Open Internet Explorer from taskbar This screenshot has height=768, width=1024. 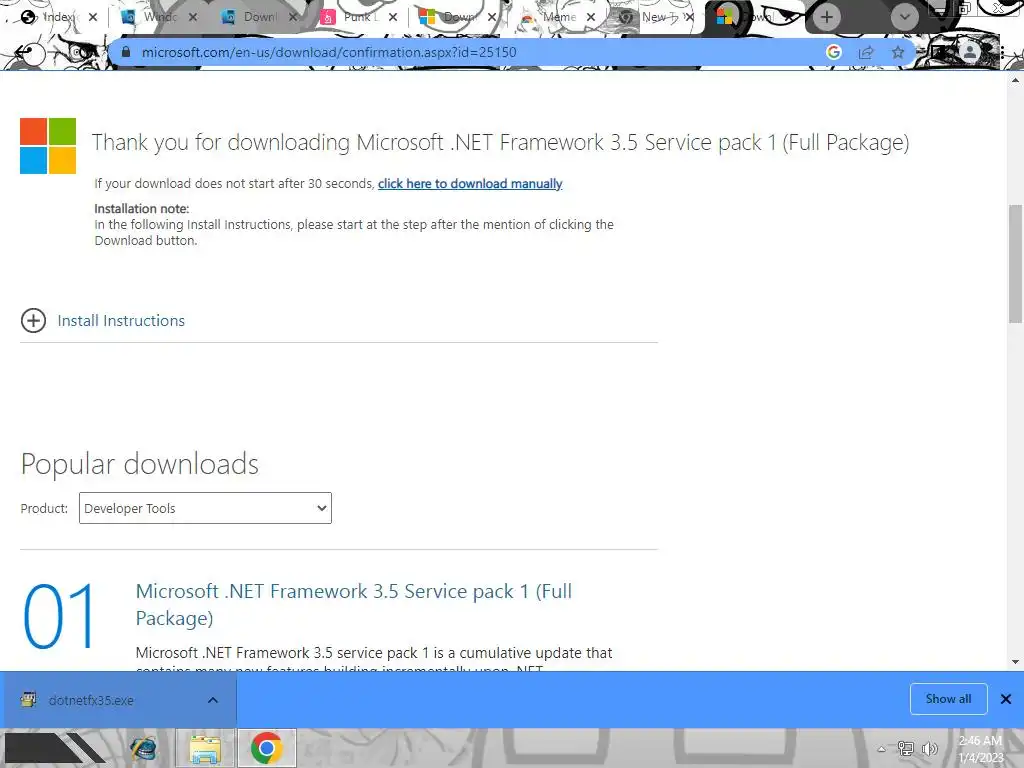click(144, 748)
